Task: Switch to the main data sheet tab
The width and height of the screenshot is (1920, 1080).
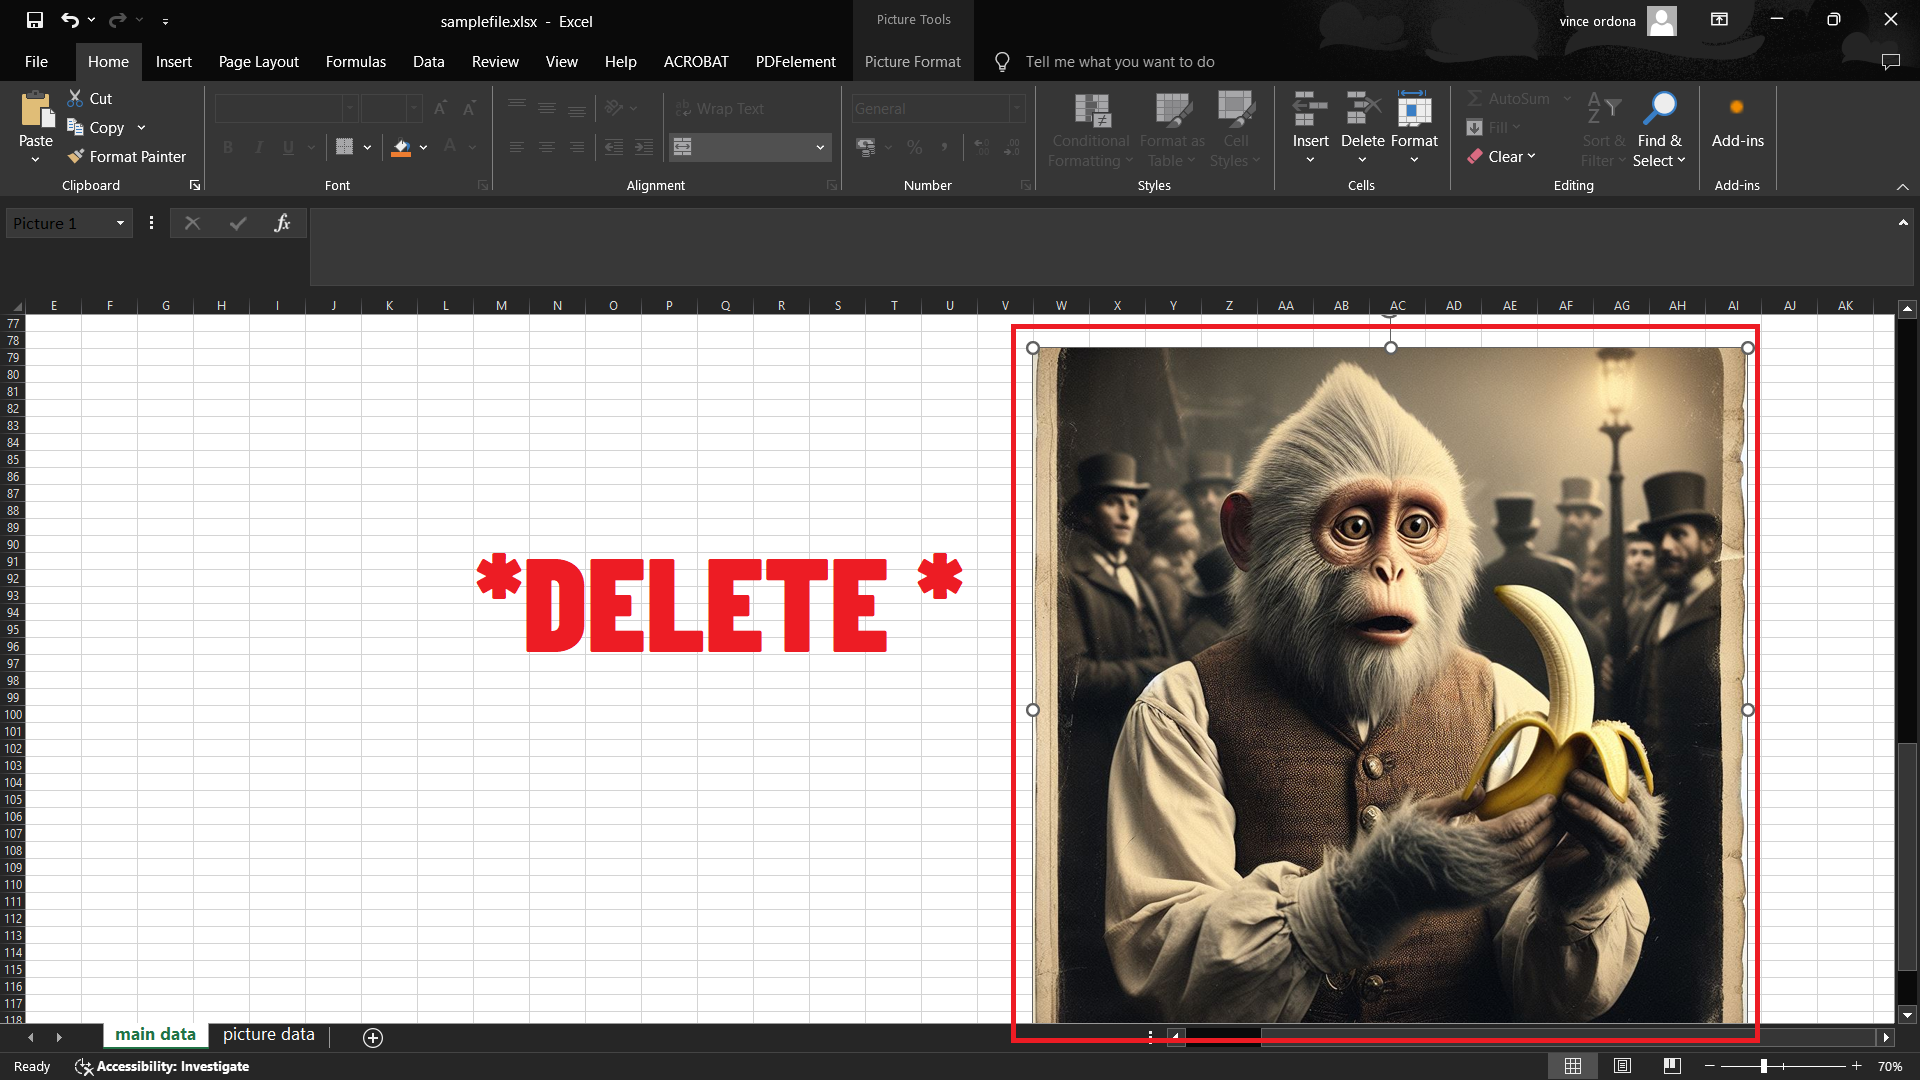Action: pos(156,1035)
